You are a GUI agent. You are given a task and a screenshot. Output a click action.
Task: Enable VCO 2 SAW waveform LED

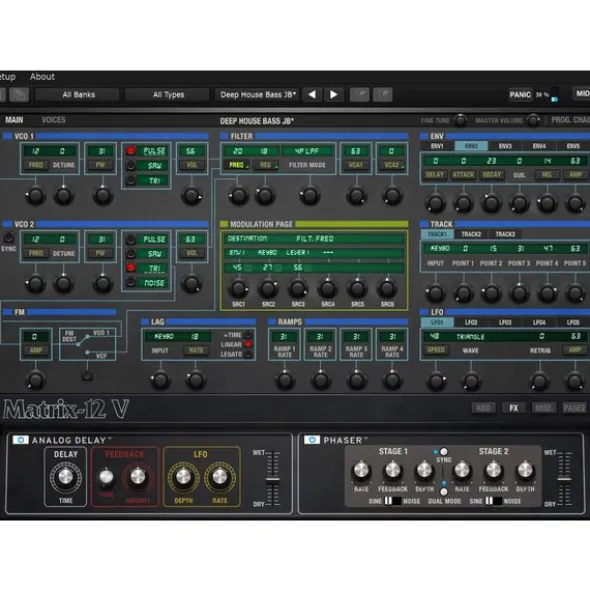click(131, 253)
